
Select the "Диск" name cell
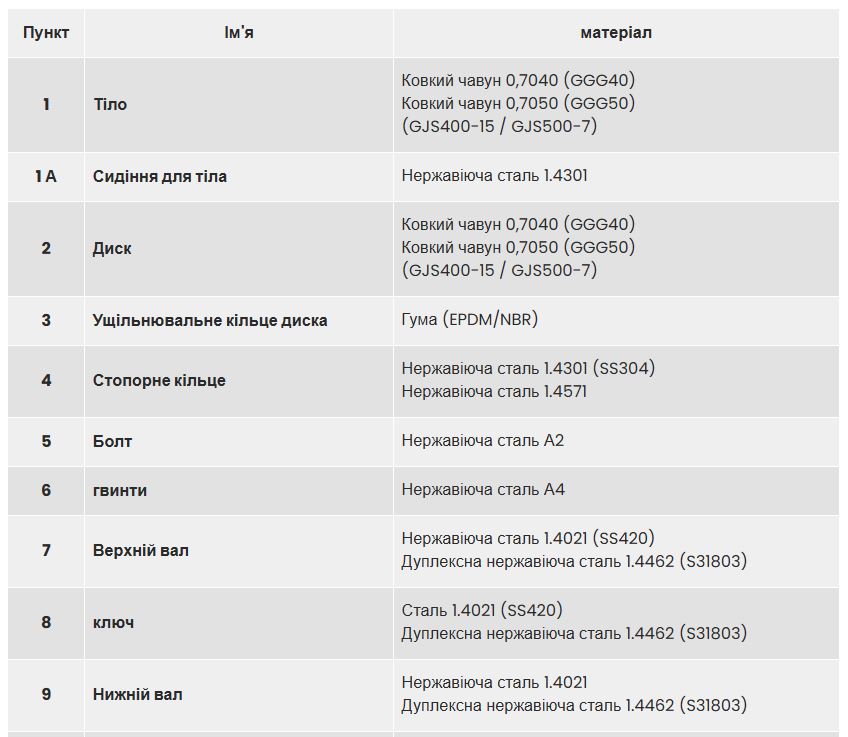(112, 248)
